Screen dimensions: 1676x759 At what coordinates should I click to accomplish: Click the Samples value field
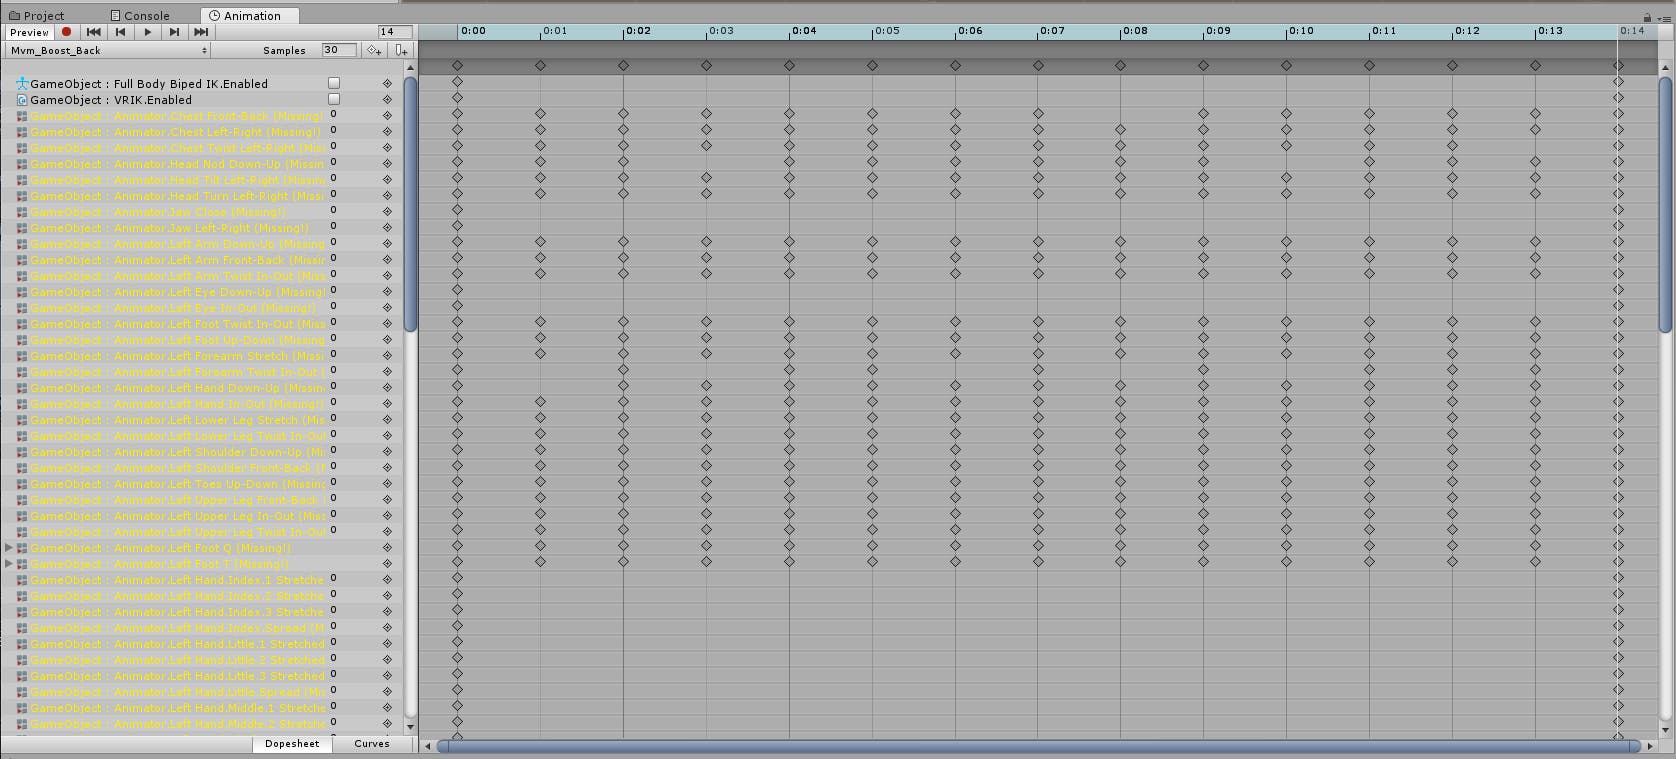point(338,50)
